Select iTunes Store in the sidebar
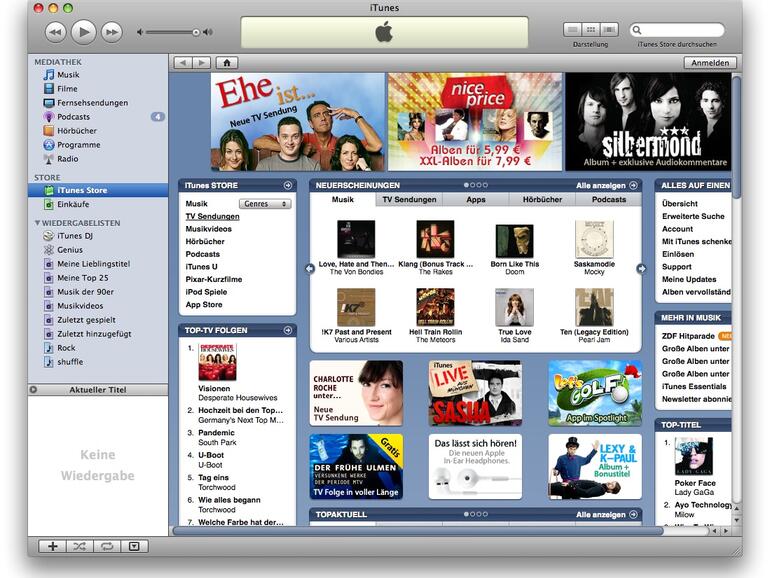 [98, 190]
